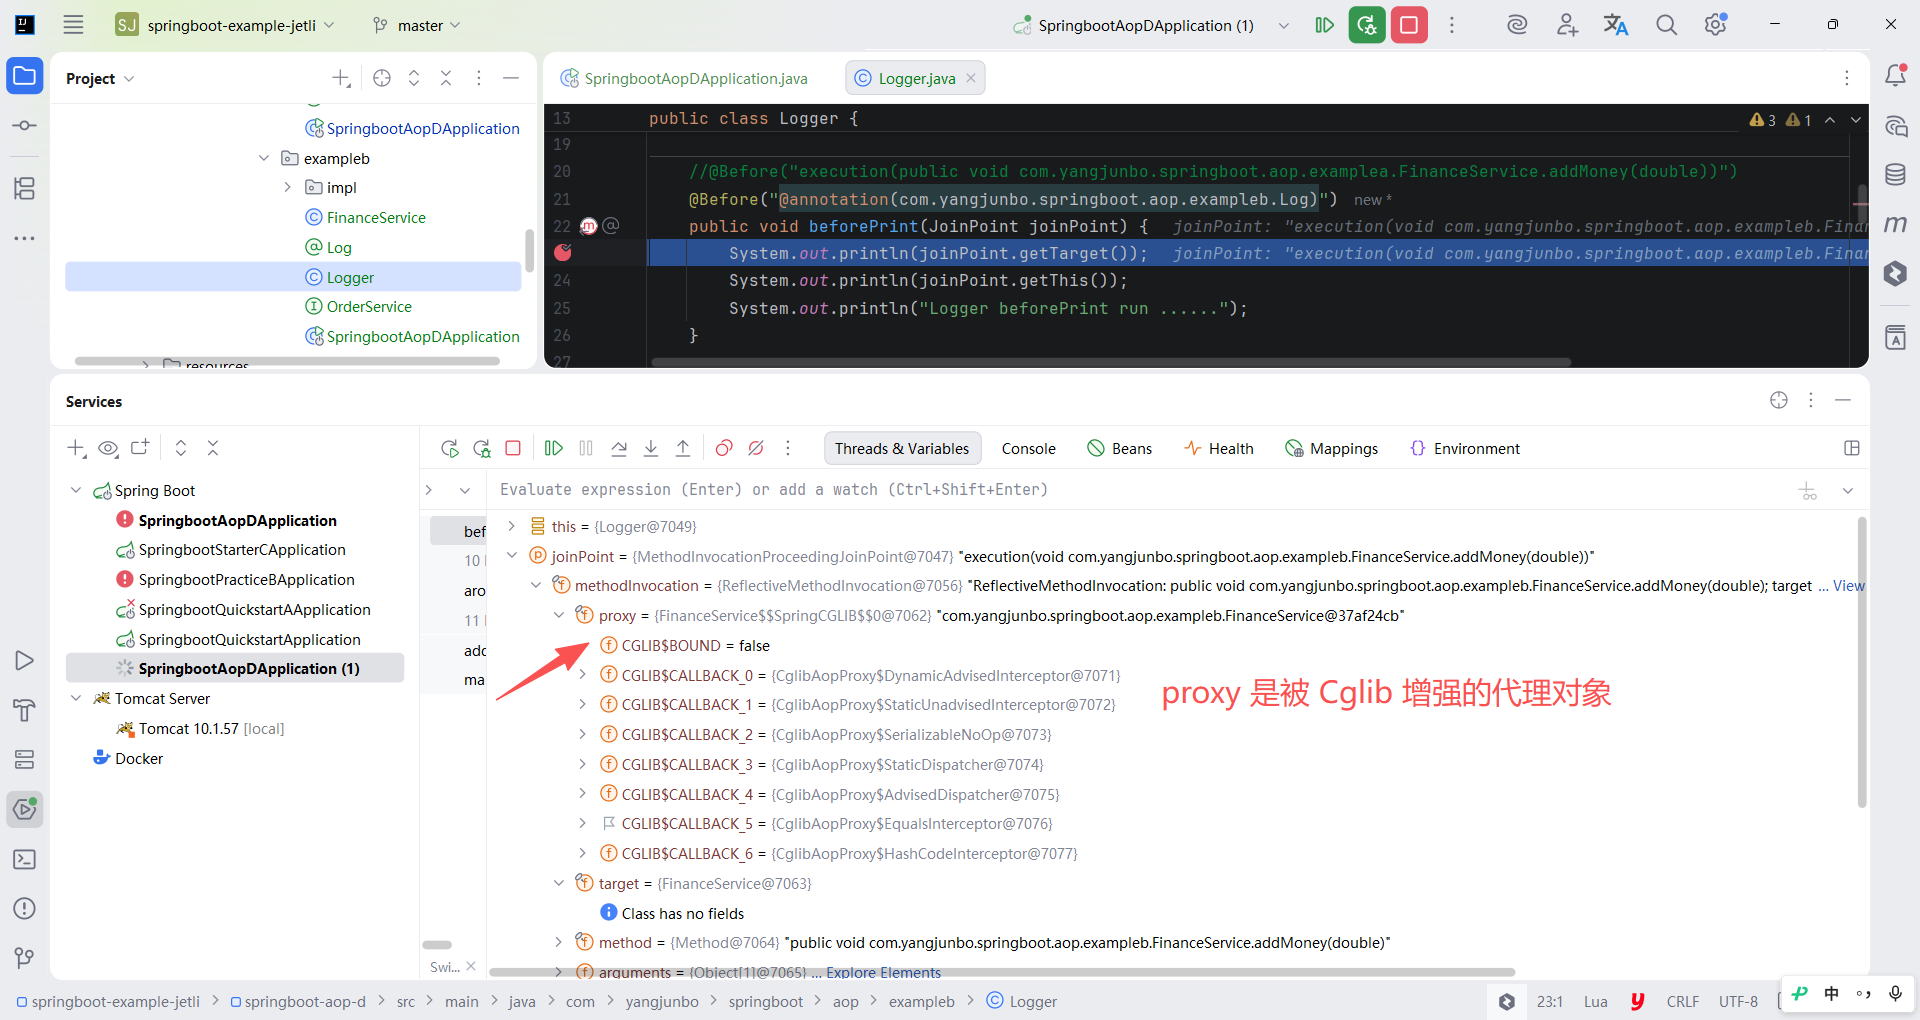
Task: Collapse the target FinanceService variable
Action: pos(559,883)
